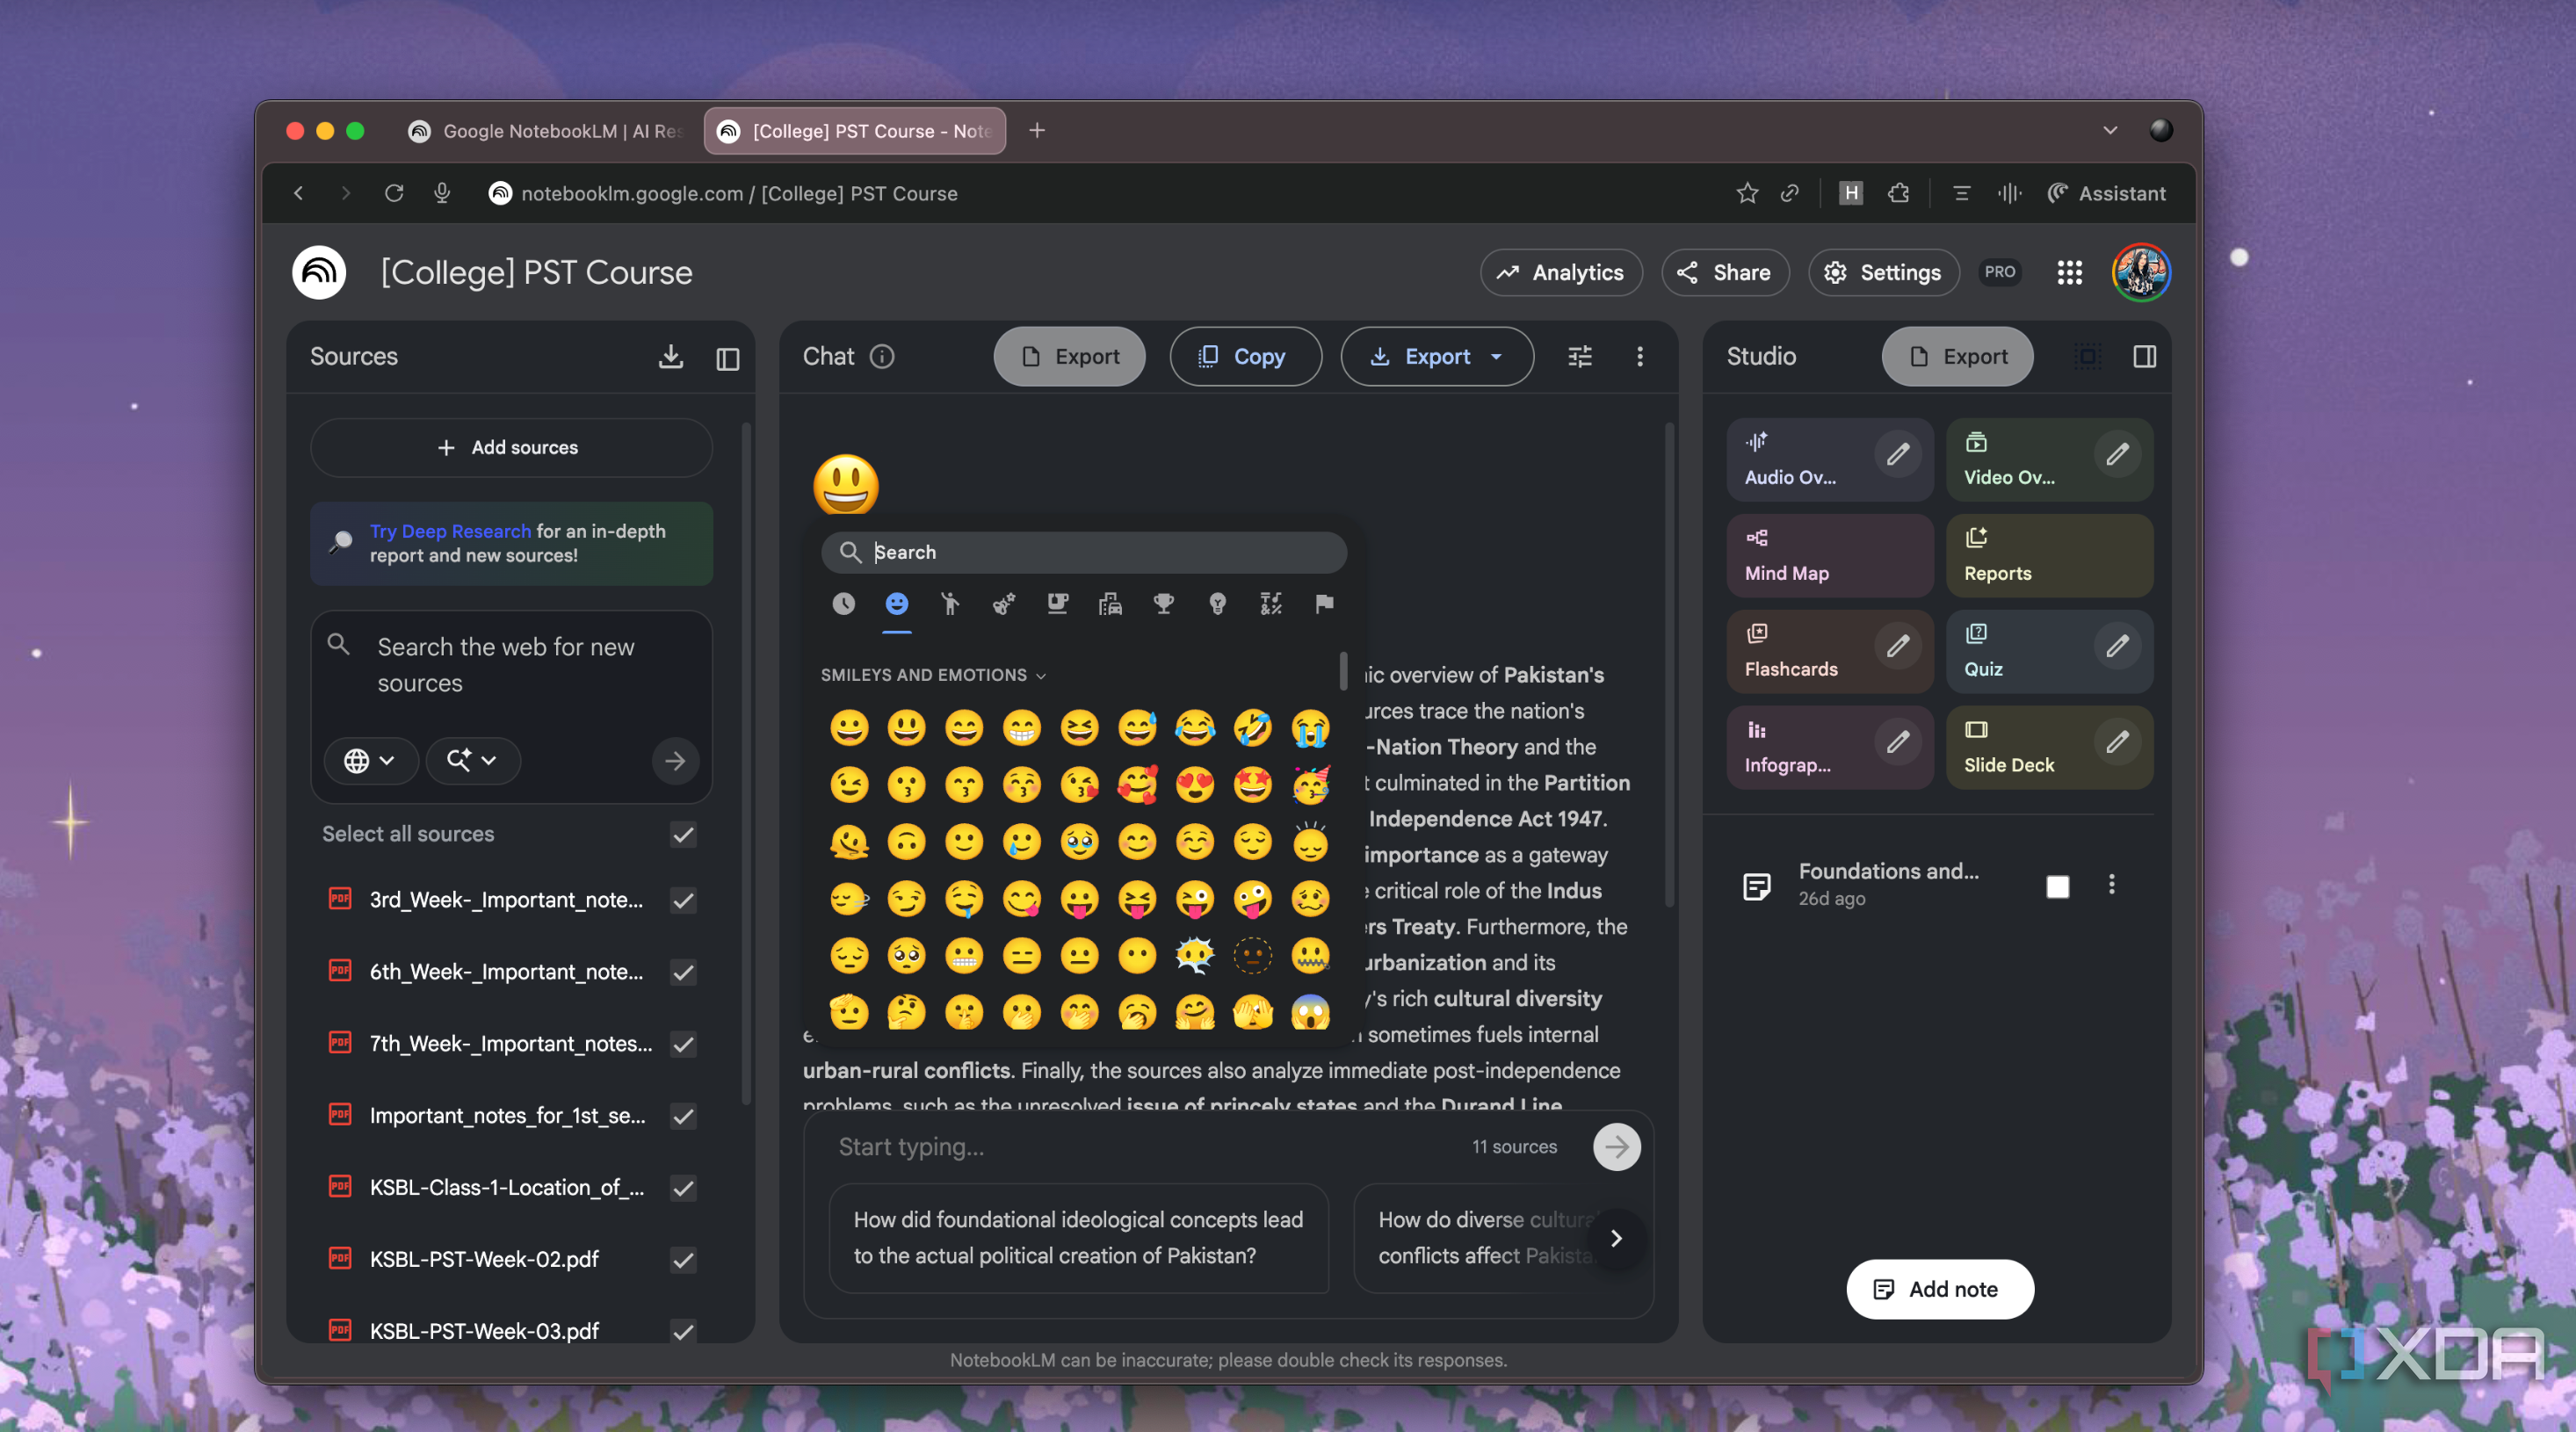Select objects lightbulb emoji category
This screenshot has width=2576, height=1432.
pos(1217,603)
